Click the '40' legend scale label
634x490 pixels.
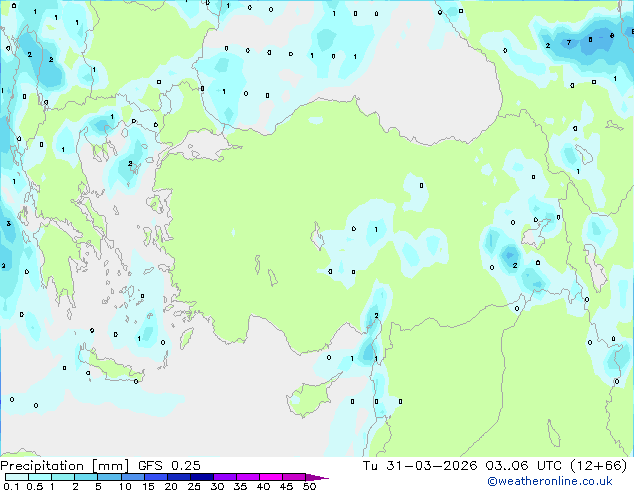[263, 486]
